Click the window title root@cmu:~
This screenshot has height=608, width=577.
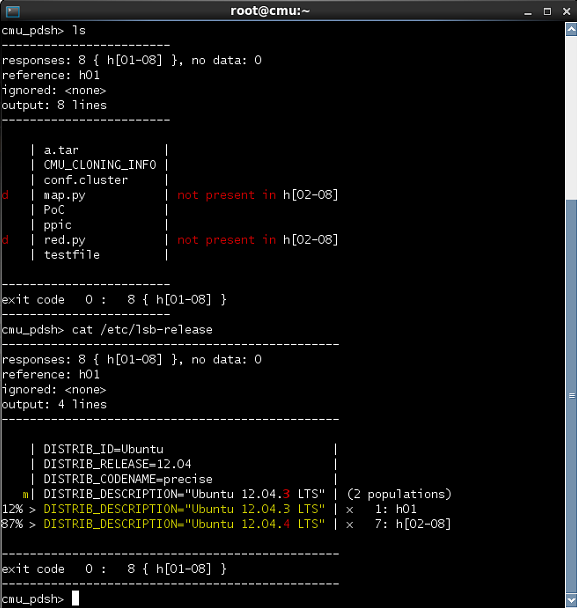tap(270, 11)
